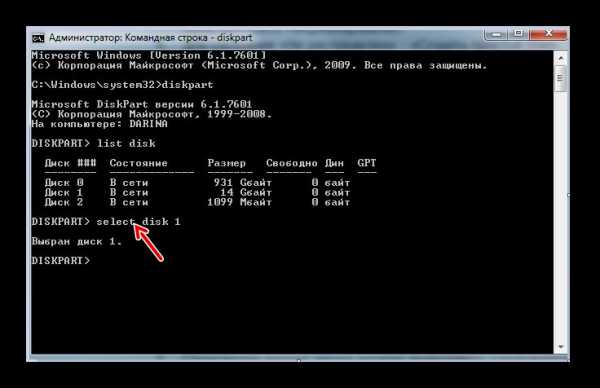
Task: Click the window title bar text
Action: [x=150, y=38]
